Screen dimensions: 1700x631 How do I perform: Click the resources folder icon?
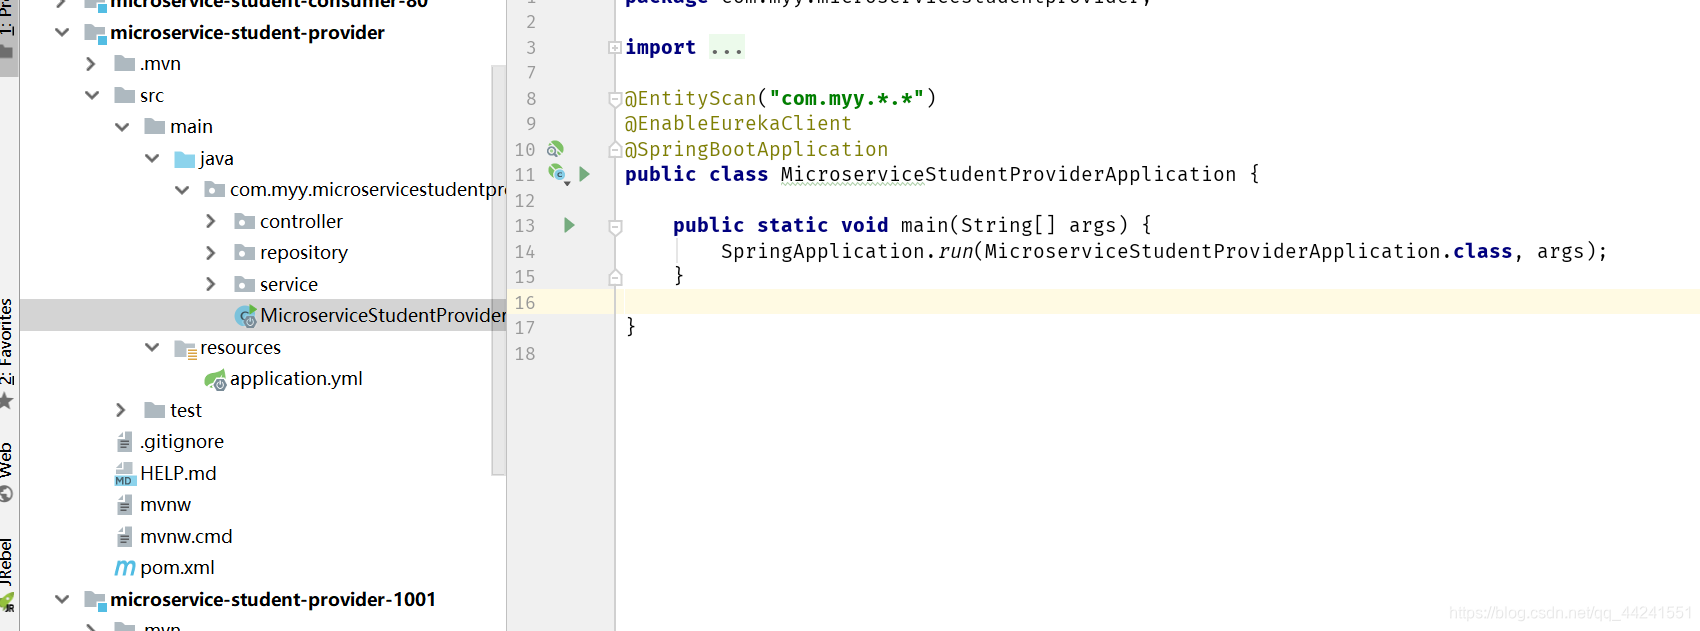185,349
